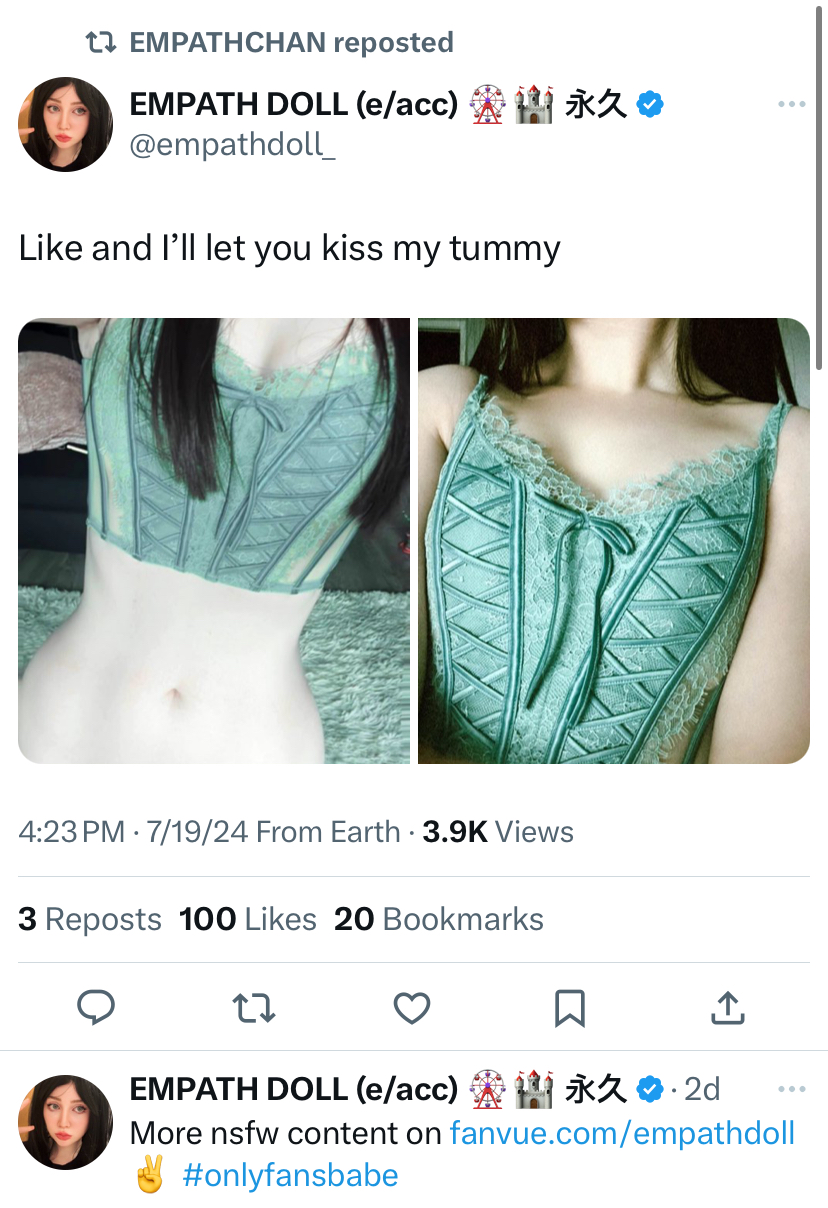Open the fanvue.com/empathdoll link

[622, 1133]
